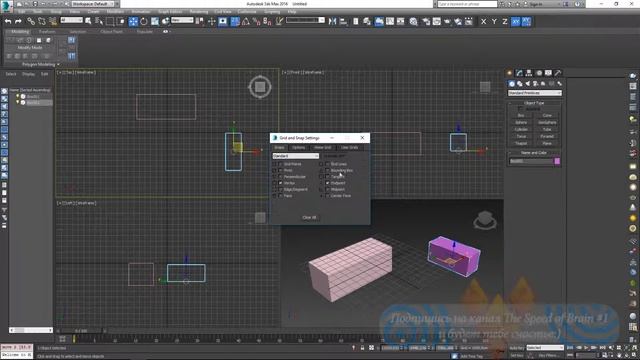Restrict transform to Y axis
This screenshot has height=360, width=640.
(x=494, y=21)
